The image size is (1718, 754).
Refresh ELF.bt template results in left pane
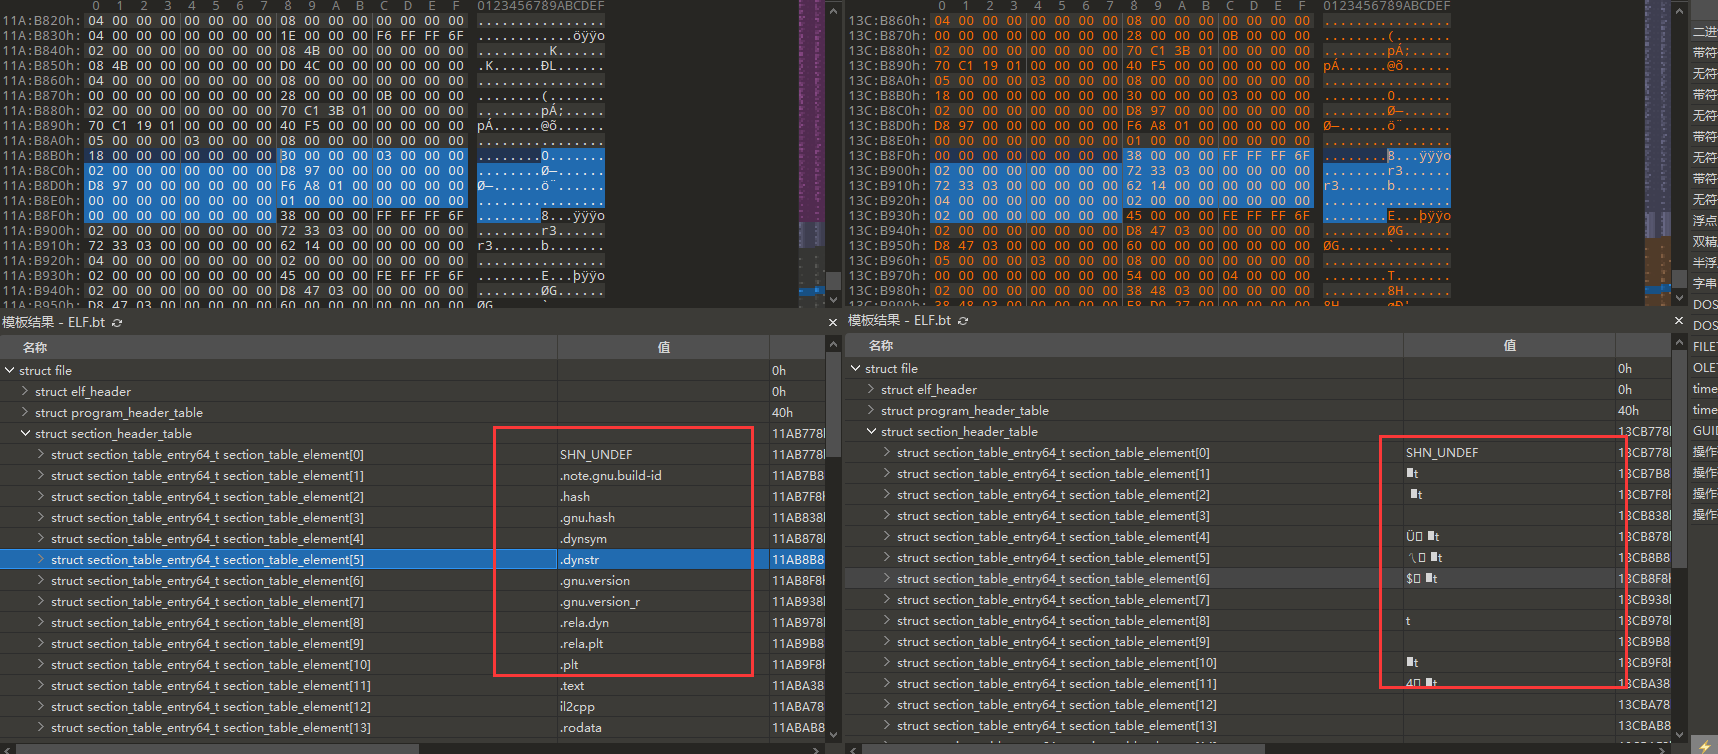click(117, 323)
